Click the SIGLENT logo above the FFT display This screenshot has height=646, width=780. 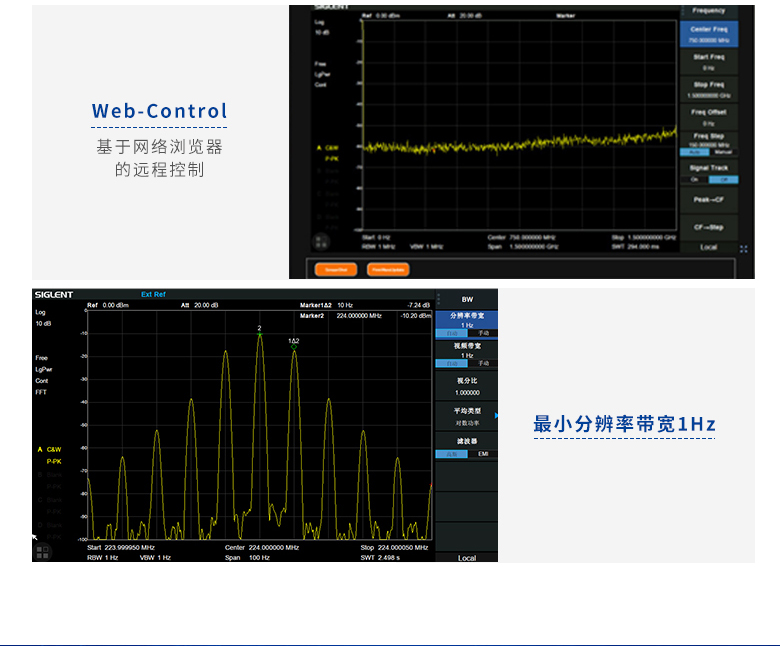click(54, 295)
